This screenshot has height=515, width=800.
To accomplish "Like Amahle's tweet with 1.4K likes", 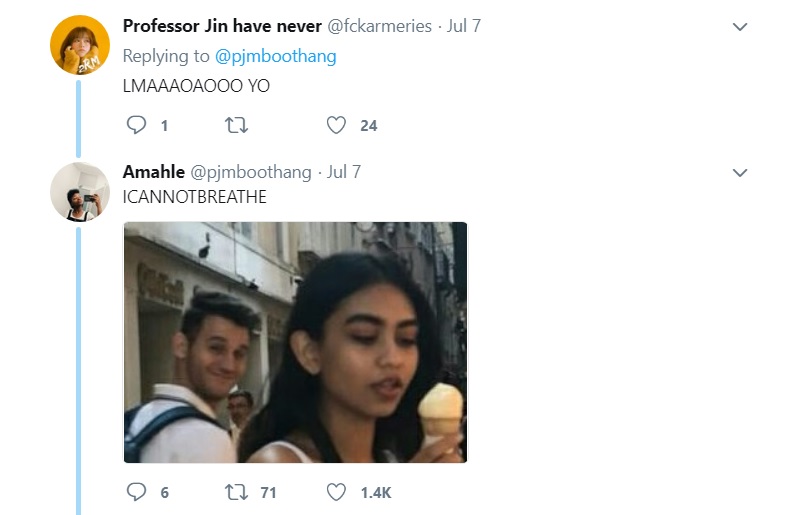I will point(336,492).
